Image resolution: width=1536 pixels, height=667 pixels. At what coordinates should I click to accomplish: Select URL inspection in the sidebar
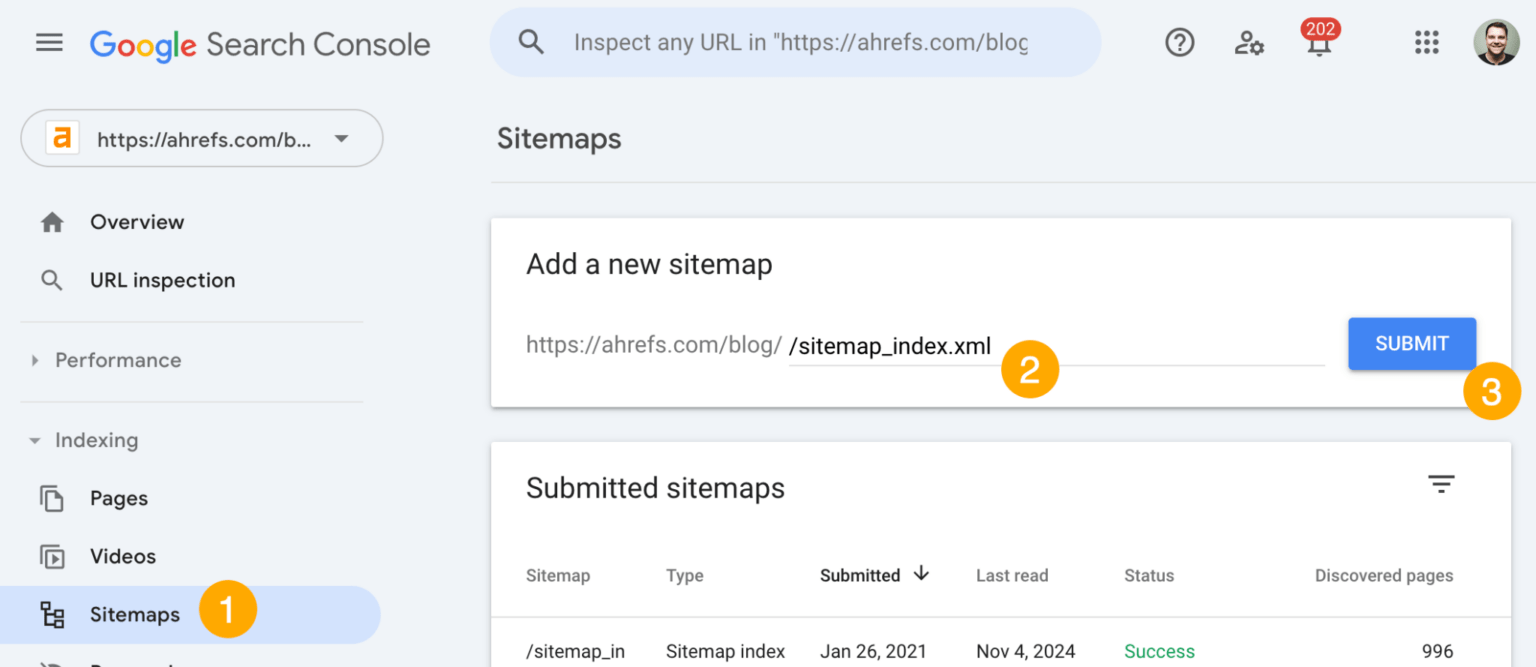point(162,280)
